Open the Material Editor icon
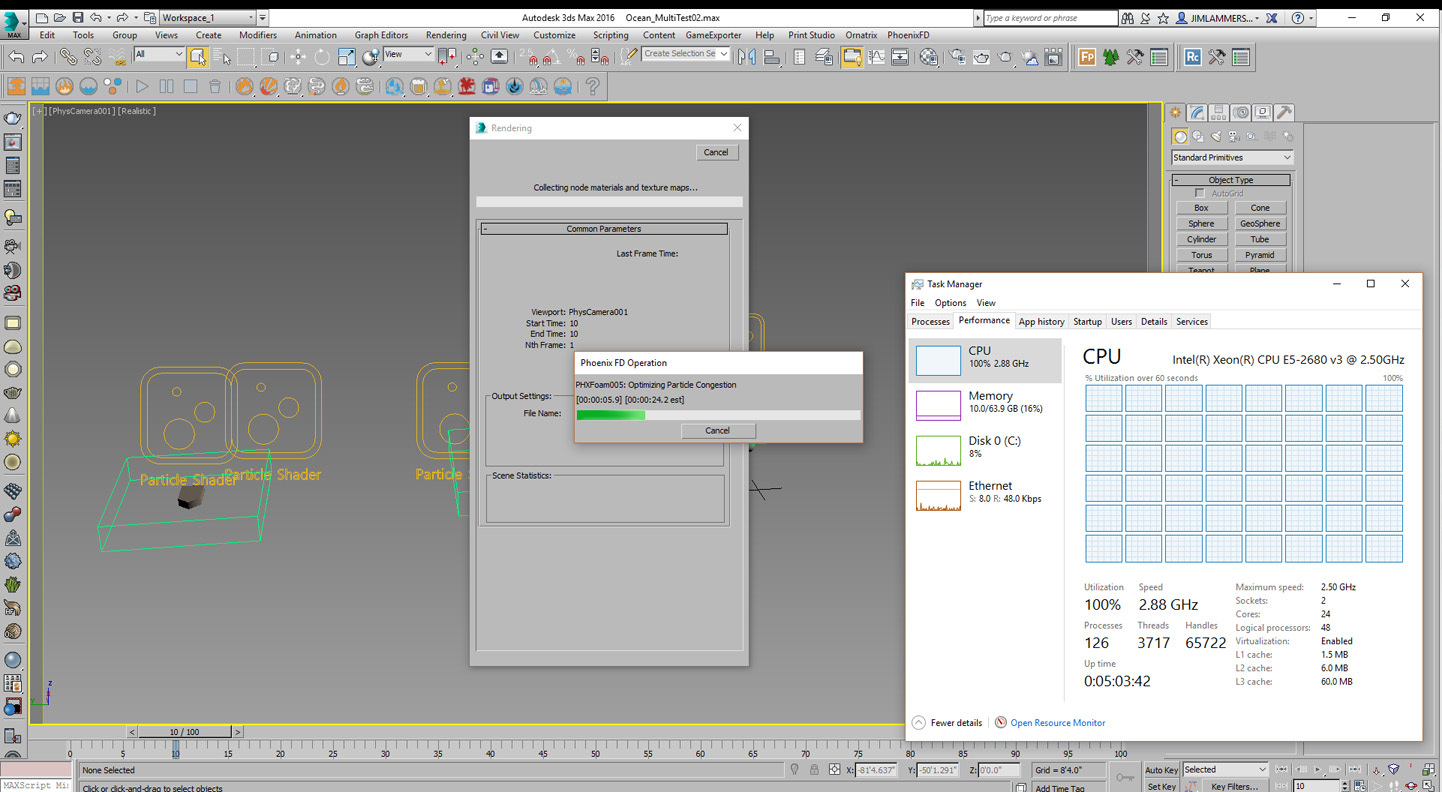The width and height of the screenshot is (1442, 792). click(x=929, y=57)
